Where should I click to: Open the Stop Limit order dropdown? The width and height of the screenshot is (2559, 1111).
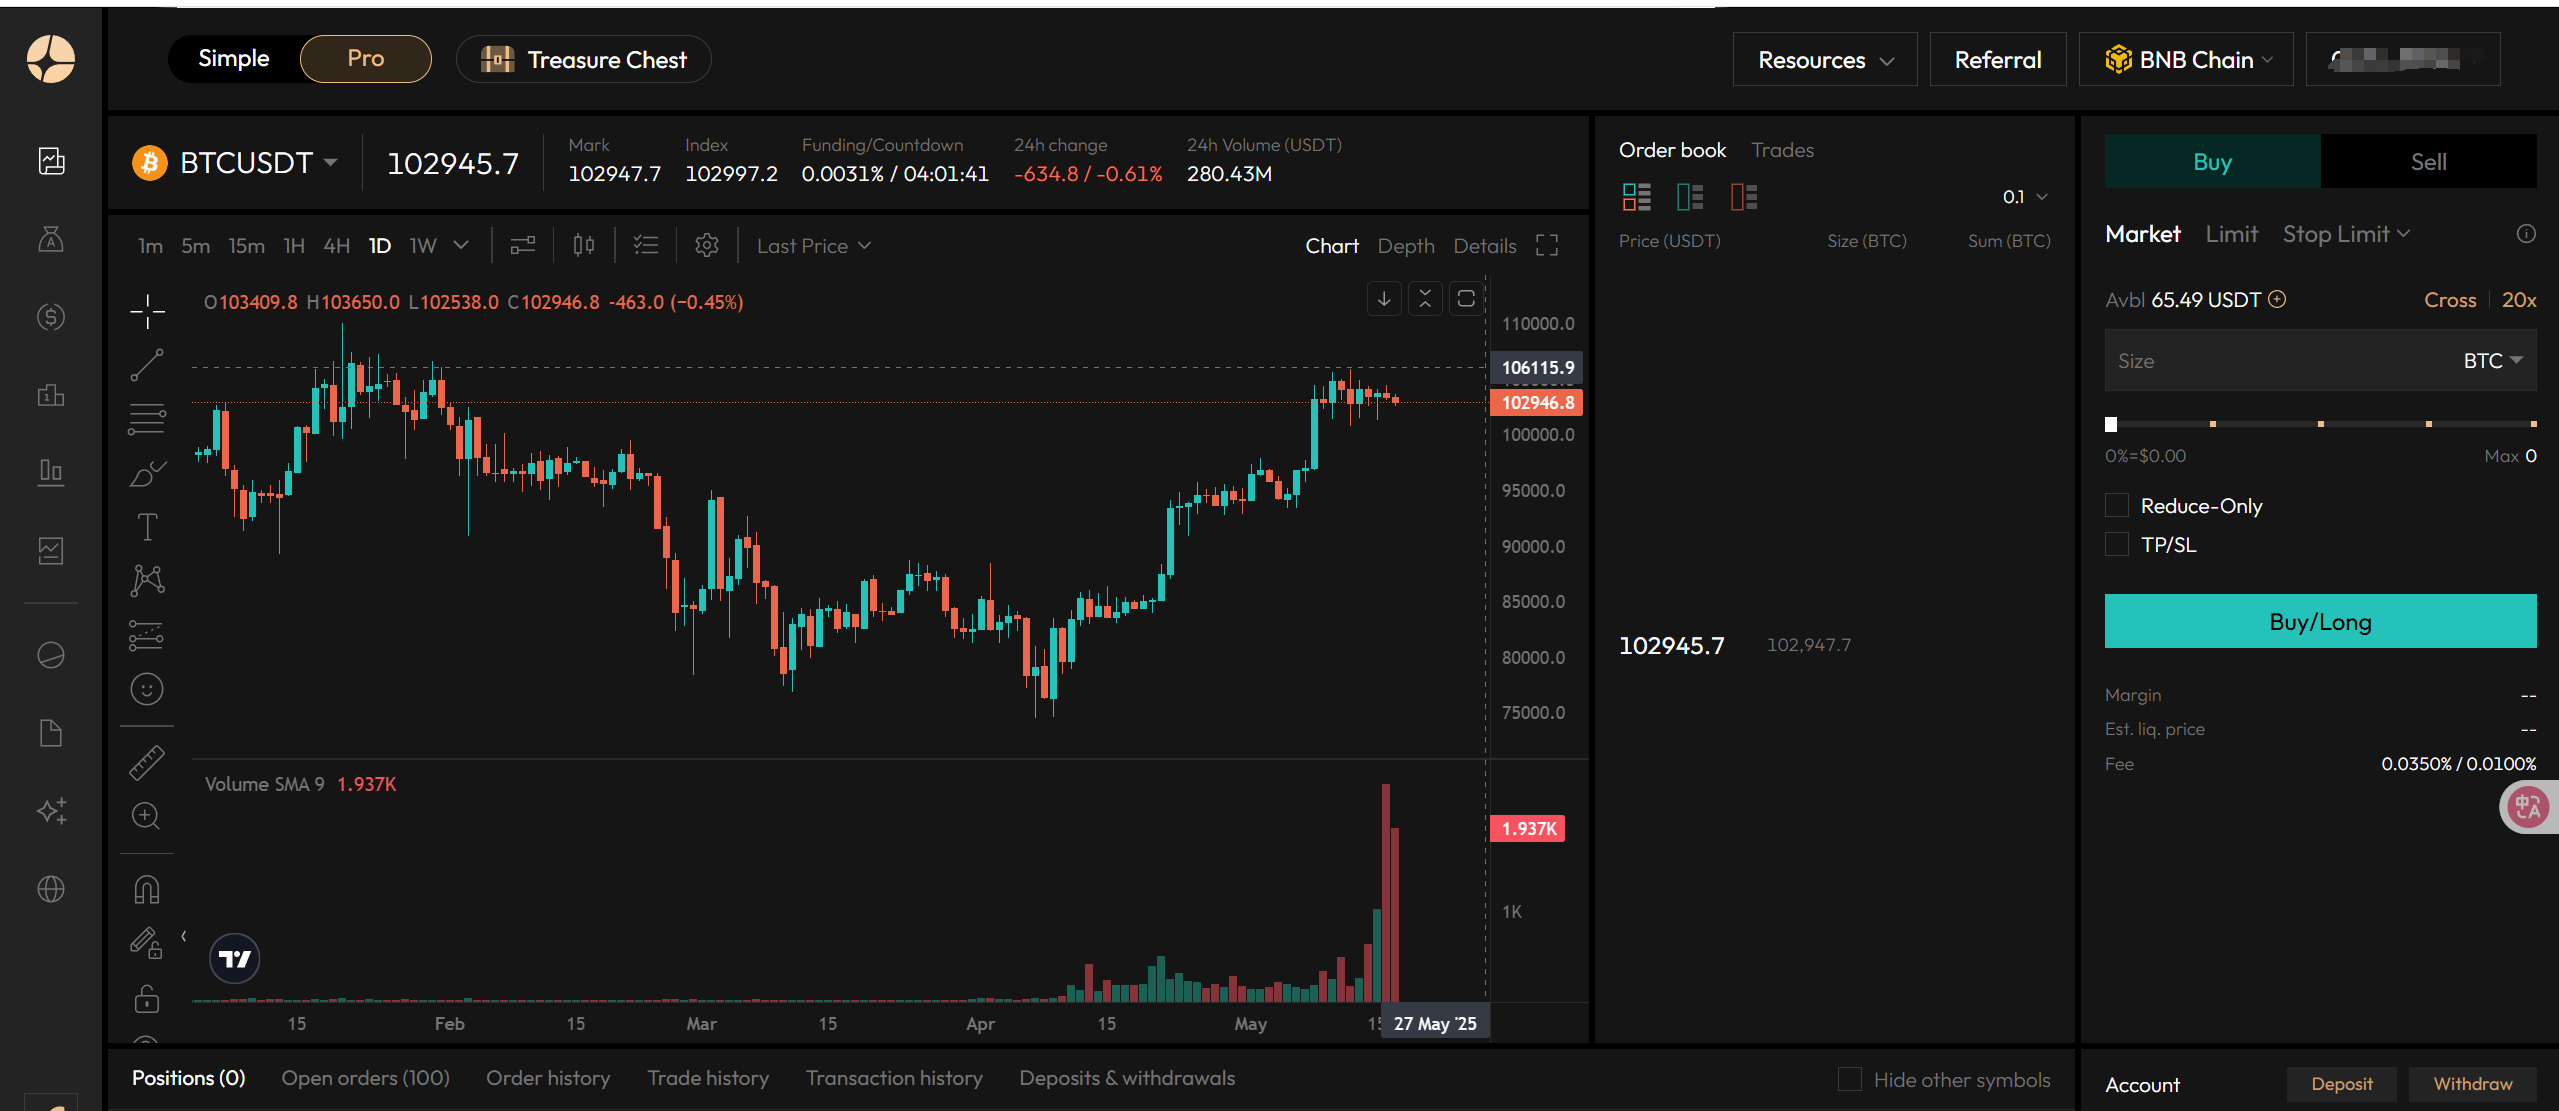coord(2346,234)
